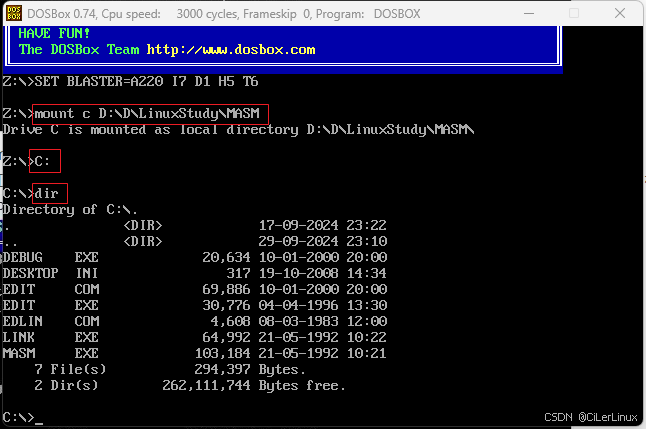Click the EDLIN COM file name
The image size is (646, 429).
[x=51, y=321]
